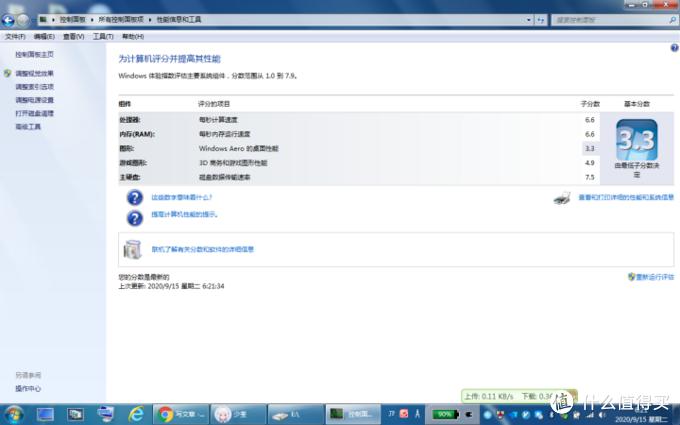The height and width of the screenshot is (425, 680).
Task: Go back using the blue back arrow
Action: coord(8,20)
